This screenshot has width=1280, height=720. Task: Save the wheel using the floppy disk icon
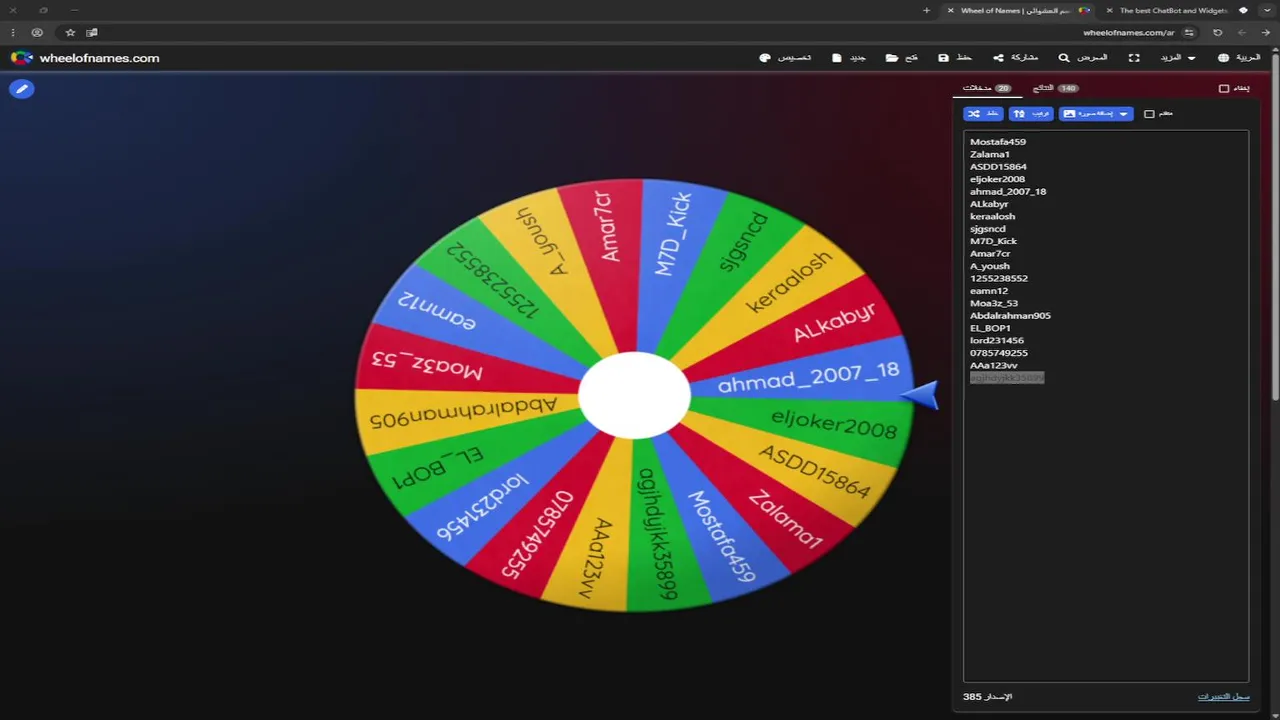[x=943, y=58]
